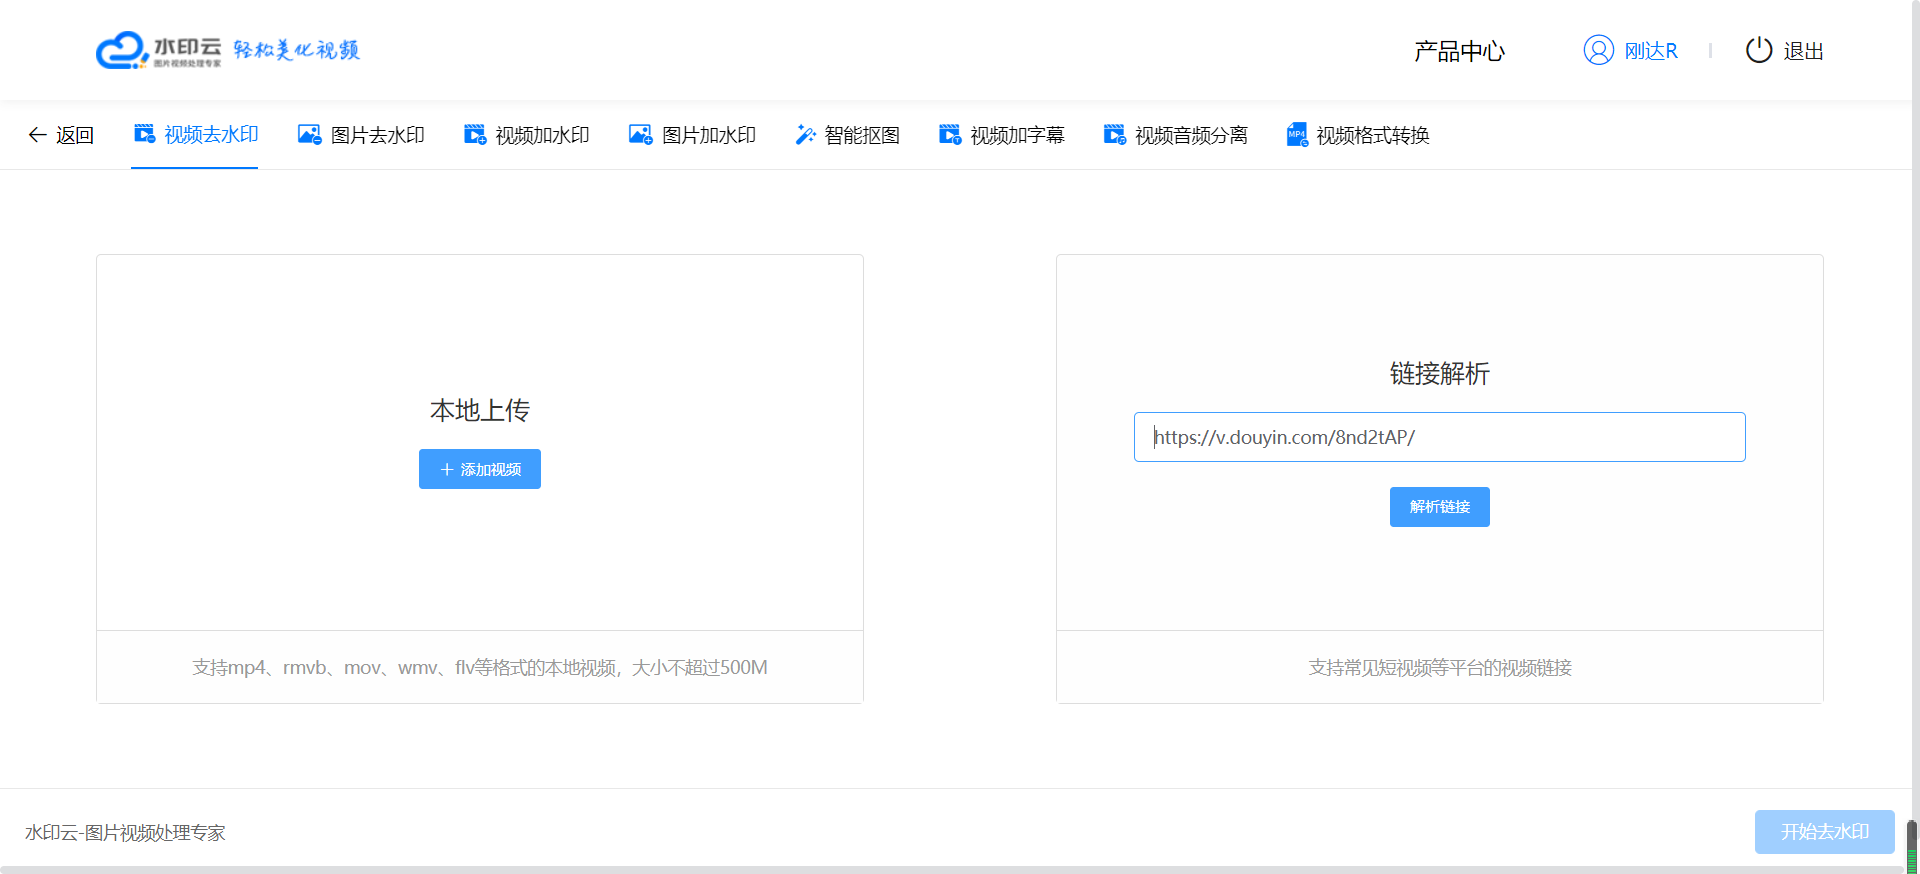
Task: Open the 刚达R user profile
Action: 1650,51
